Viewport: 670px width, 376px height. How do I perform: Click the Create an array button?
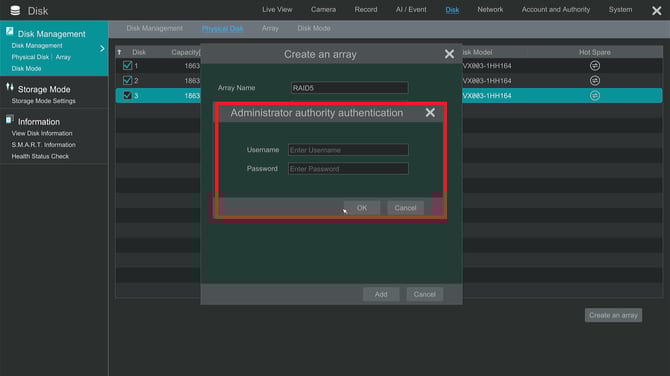click(613, 315)
